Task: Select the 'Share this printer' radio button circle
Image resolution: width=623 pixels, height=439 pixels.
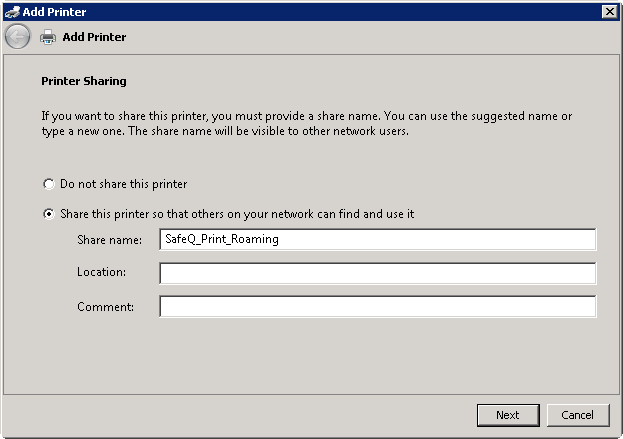Action: point(48,214)
